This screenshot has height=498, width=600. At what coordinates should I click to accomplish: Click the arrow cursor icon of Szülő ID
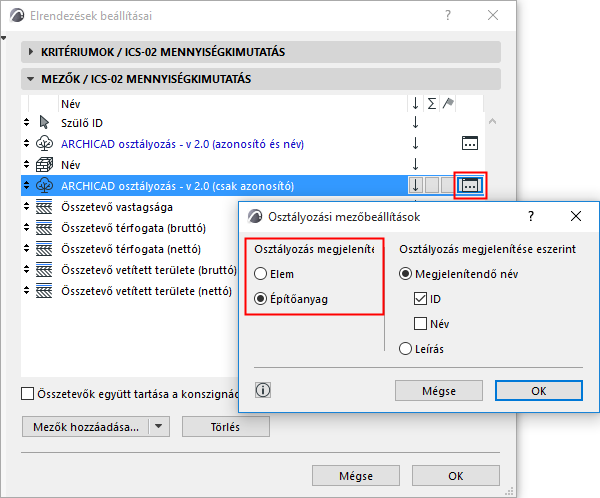coord(44,122)
